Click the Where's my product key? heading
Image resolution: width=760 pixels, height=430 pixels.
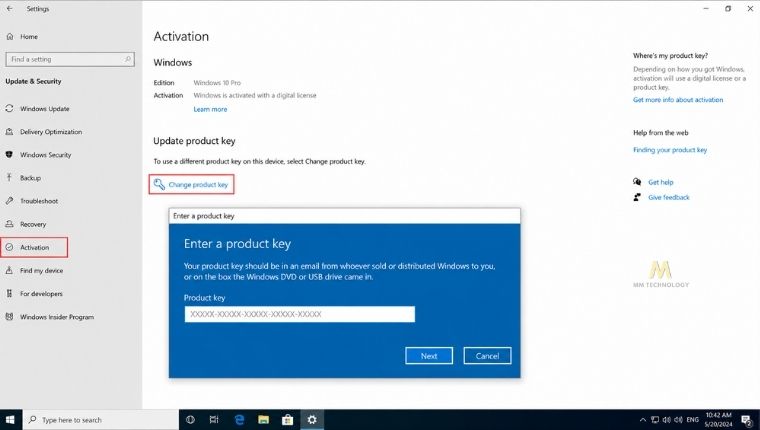click(x=670, y=56)
